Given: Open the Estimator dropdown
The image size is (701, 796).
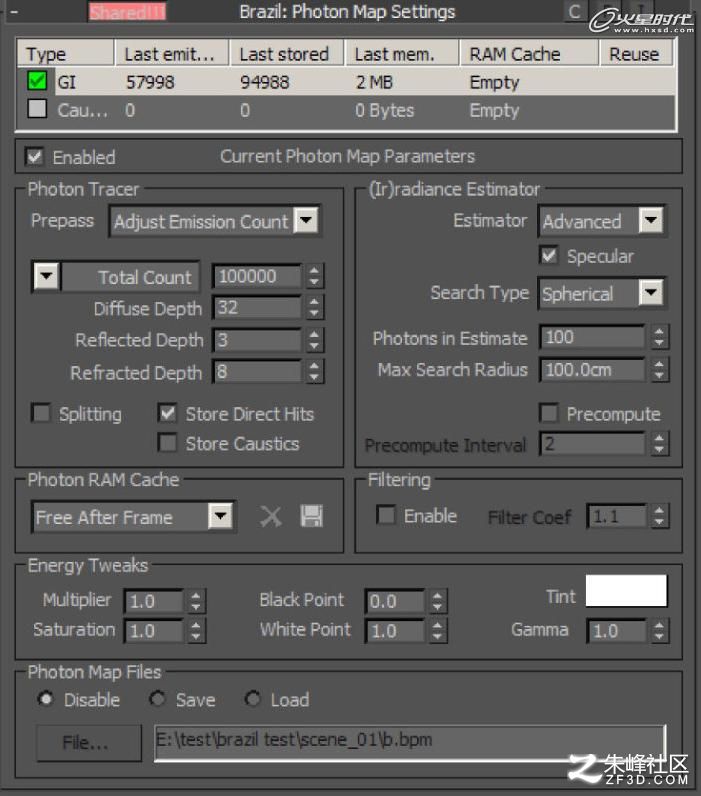Looking at the screenshot, I should 651,220.
